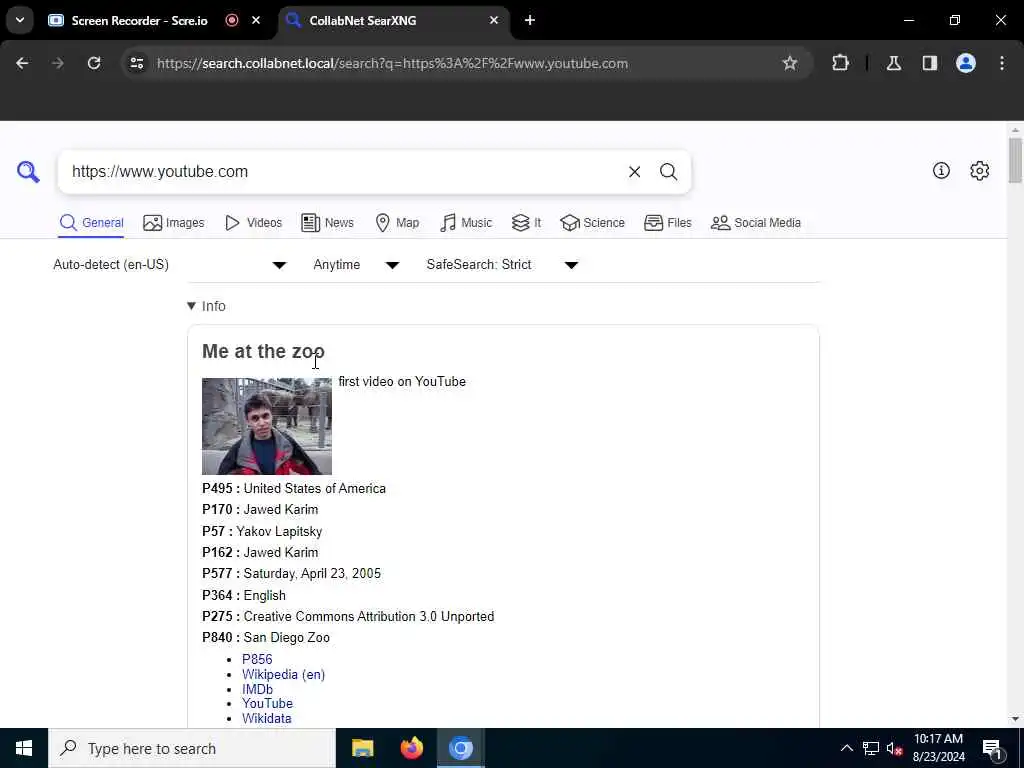The width and height of the screenshot is (1024, 768).
Task: Clear the search query with the X icon
Action: point(634,172)
